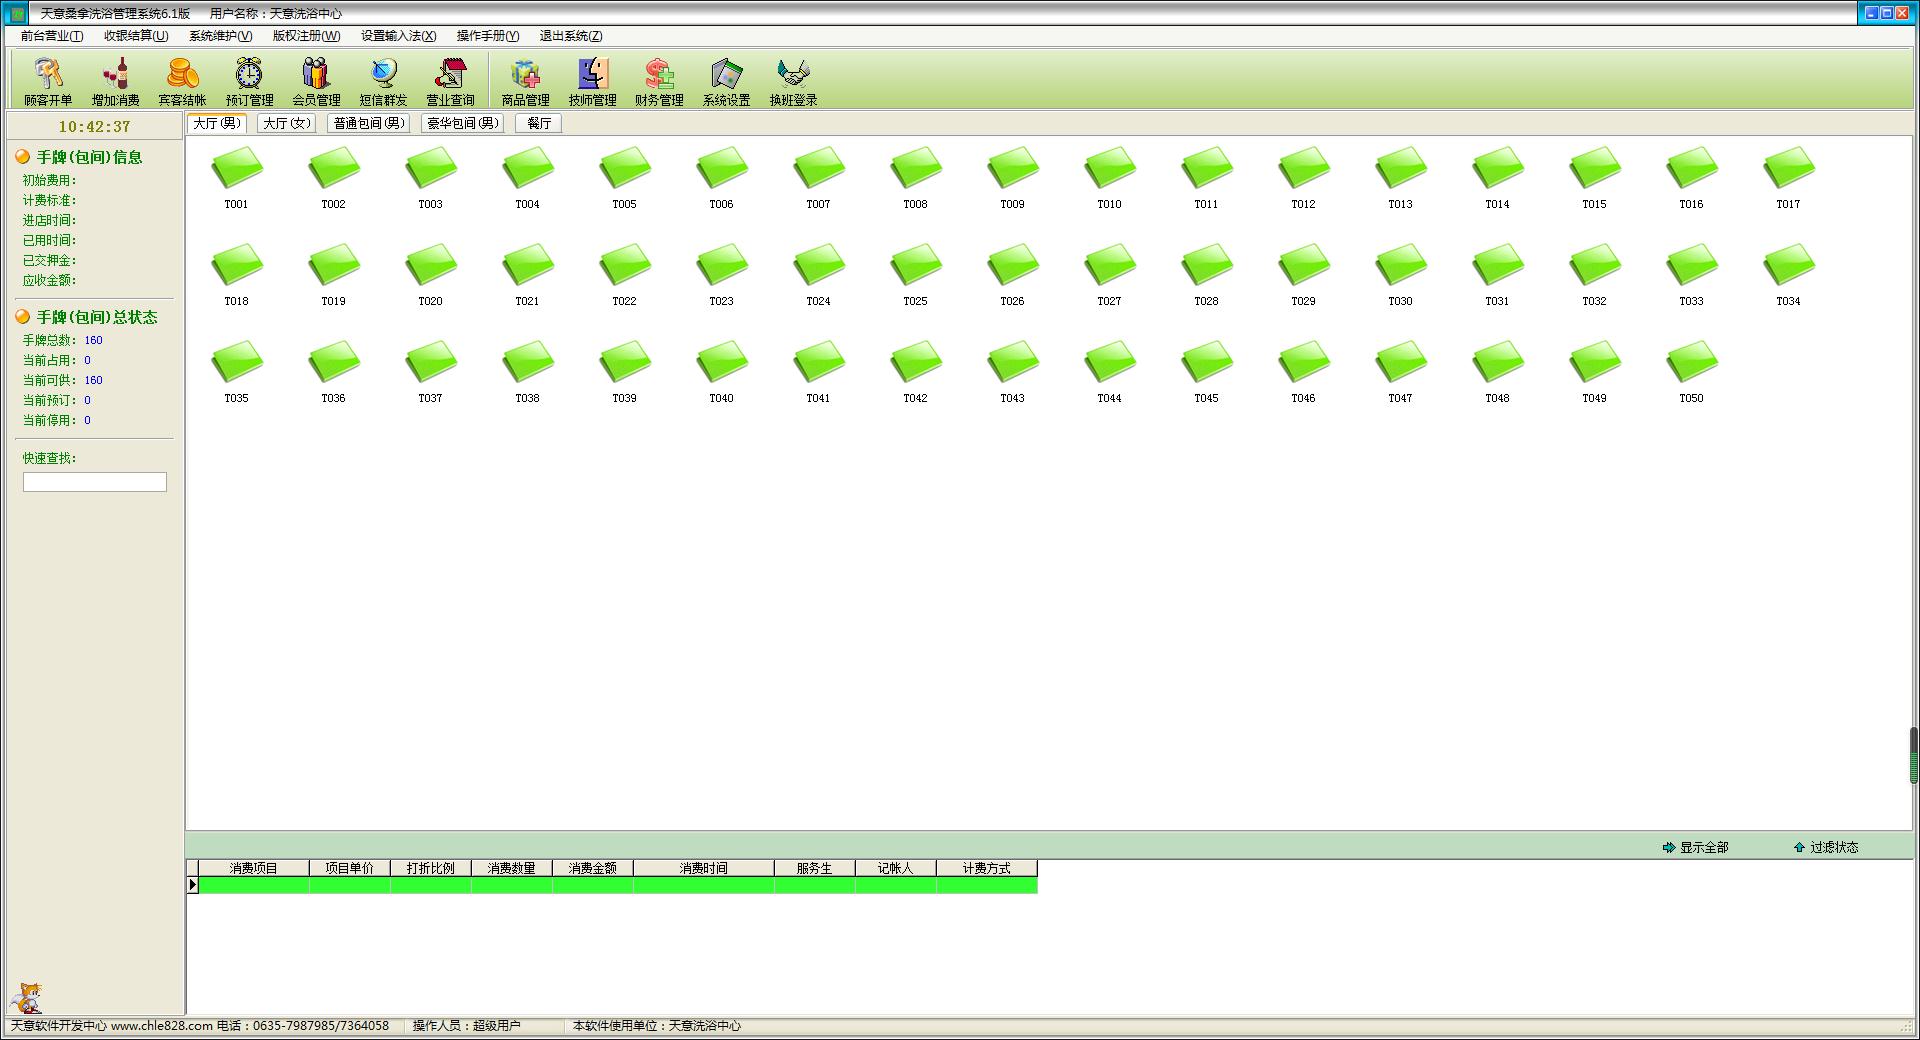Click the 快速查找 search input field
Screen dimensions: 1920x1040
(95, 482)
